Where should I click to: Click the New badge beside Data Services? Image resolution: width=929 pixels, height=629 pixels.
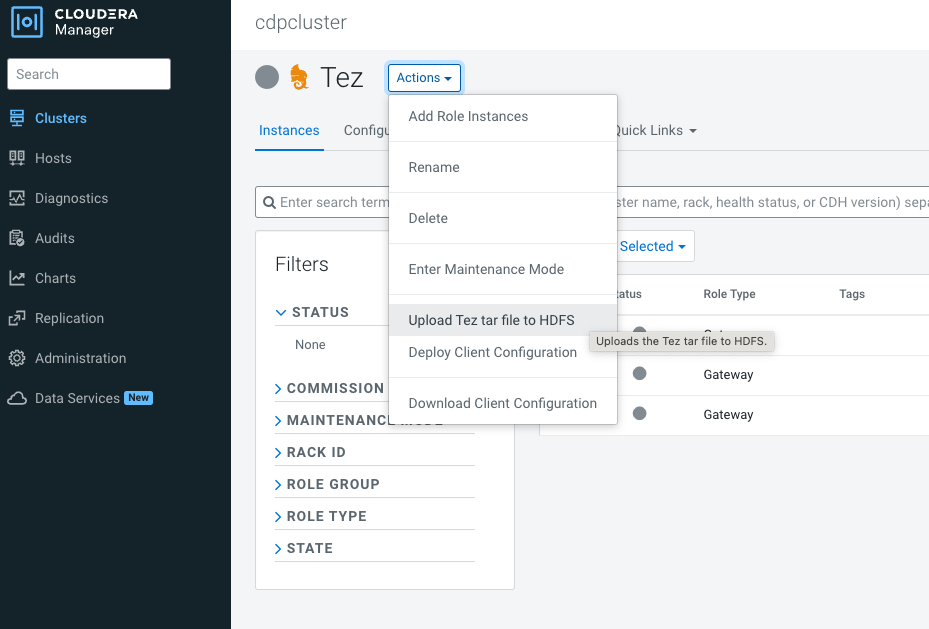point(139,398)
